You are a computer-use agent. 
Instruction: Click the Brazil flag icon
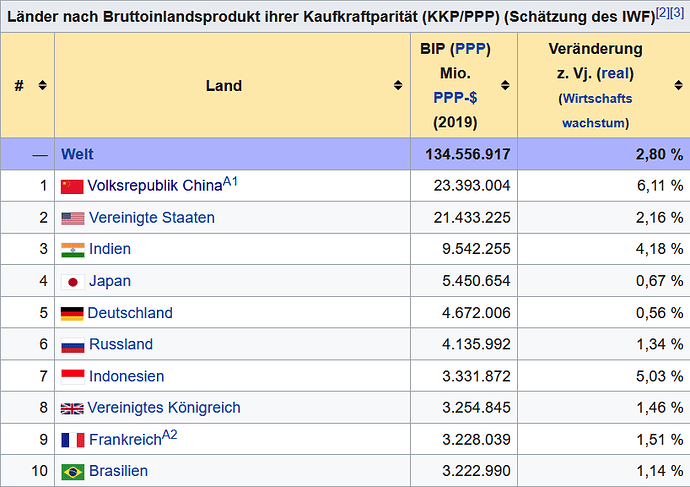click(73, 472)
